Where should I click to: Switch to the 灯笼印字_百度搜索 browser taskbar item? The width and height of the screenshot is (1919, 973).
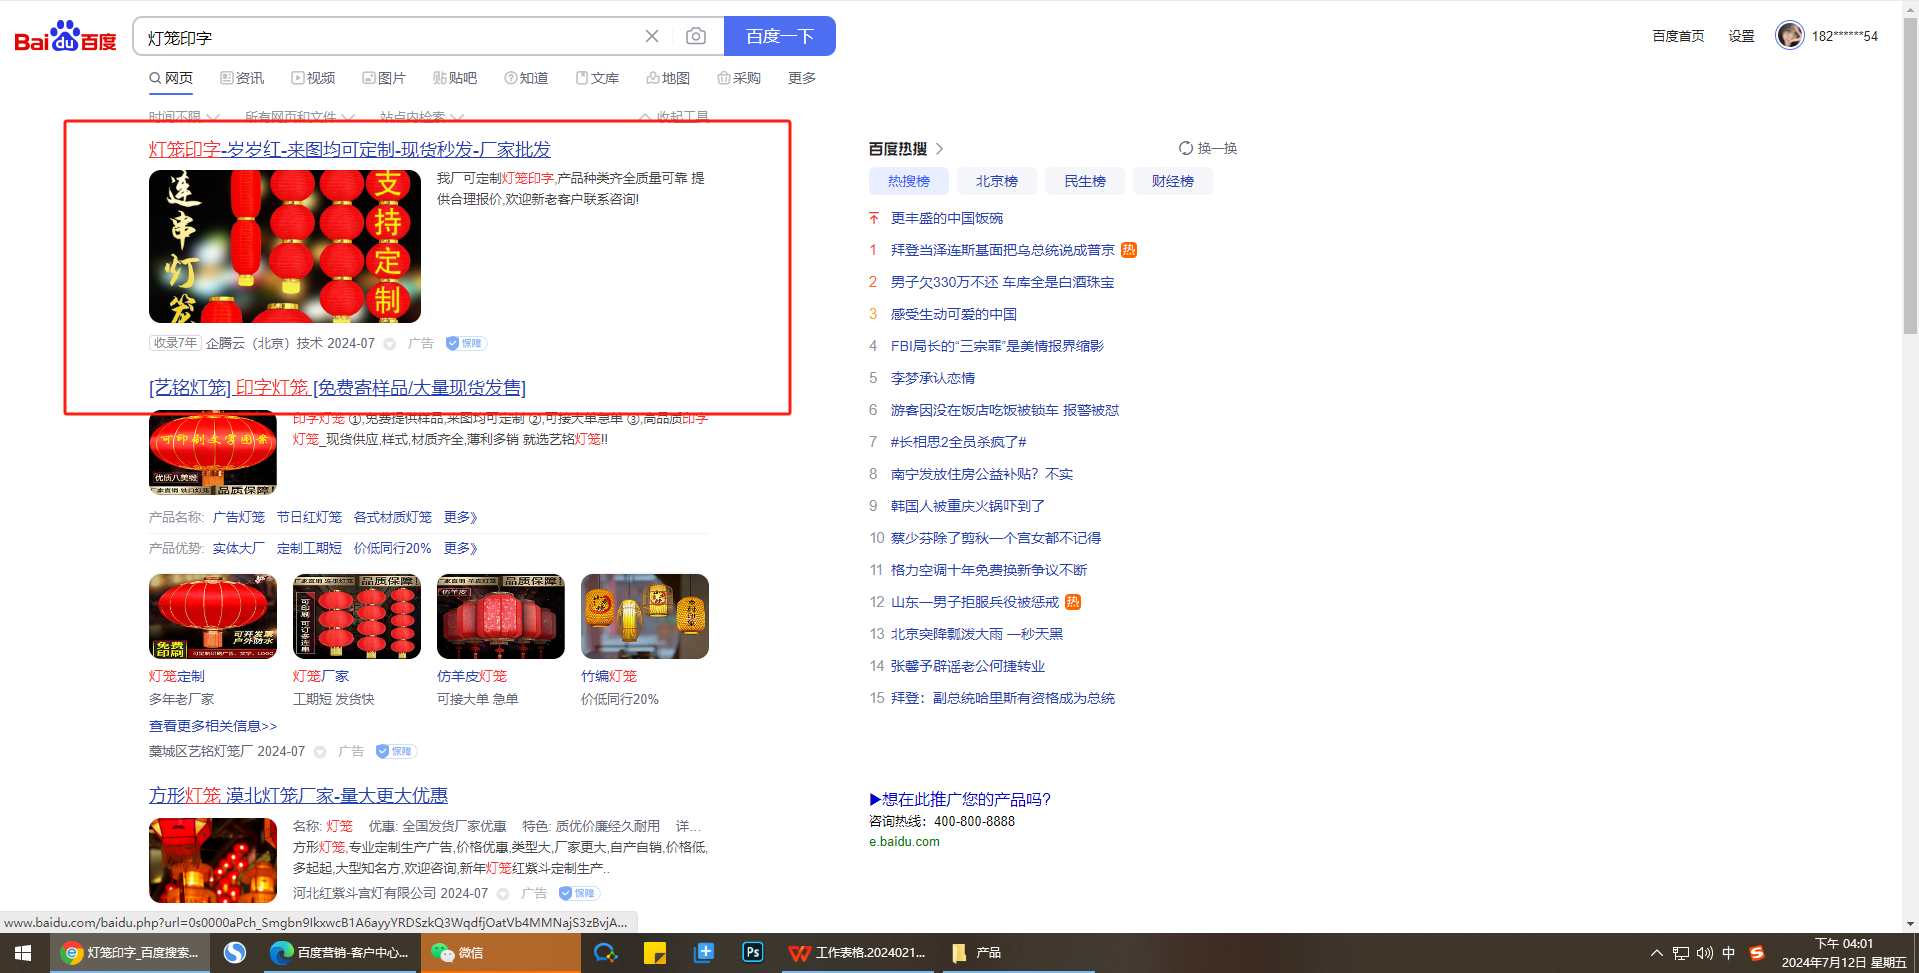coord(130,953)
